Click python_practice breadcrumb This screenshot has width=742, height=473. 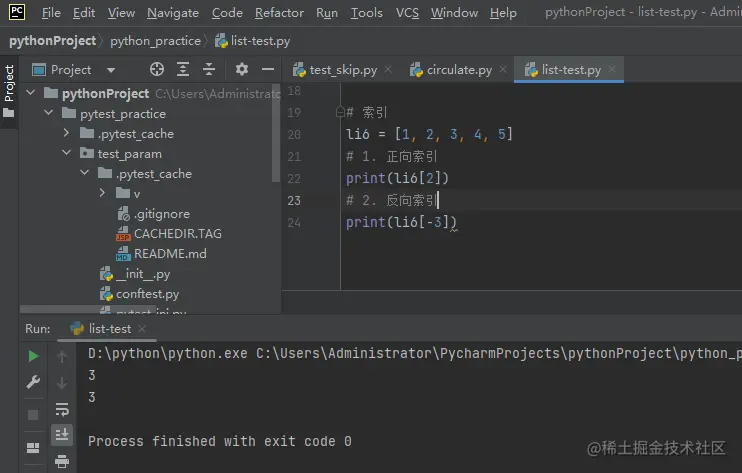pos(155,41)
